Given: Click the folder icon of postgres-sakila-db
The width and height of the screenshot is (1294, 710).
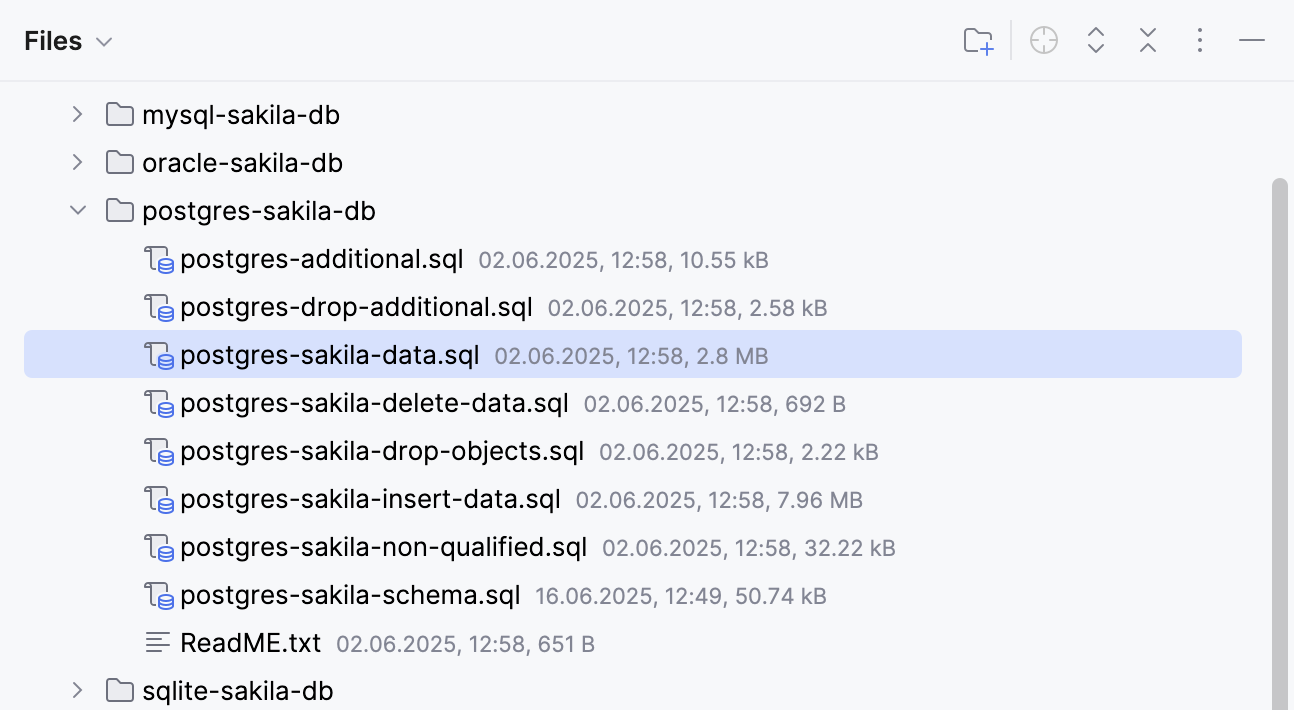Looking at the screenshot, I should [119, 210].
